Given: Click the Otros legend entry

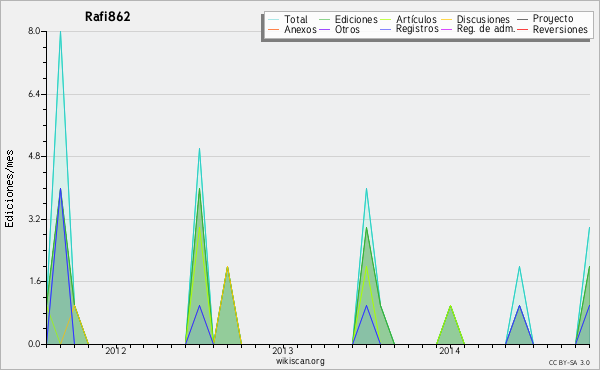Looking at the screenshot, I should 347,29.
